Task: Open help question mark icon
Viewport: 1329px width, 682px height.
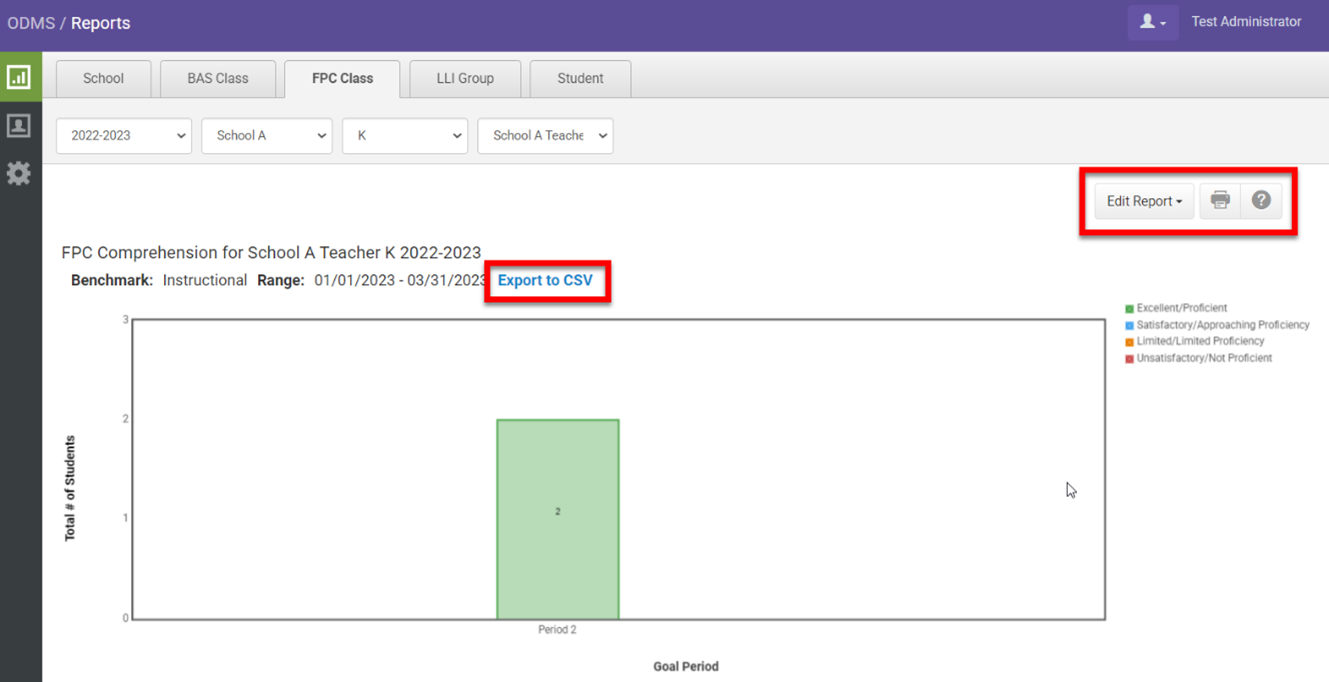Action: 1261,201
